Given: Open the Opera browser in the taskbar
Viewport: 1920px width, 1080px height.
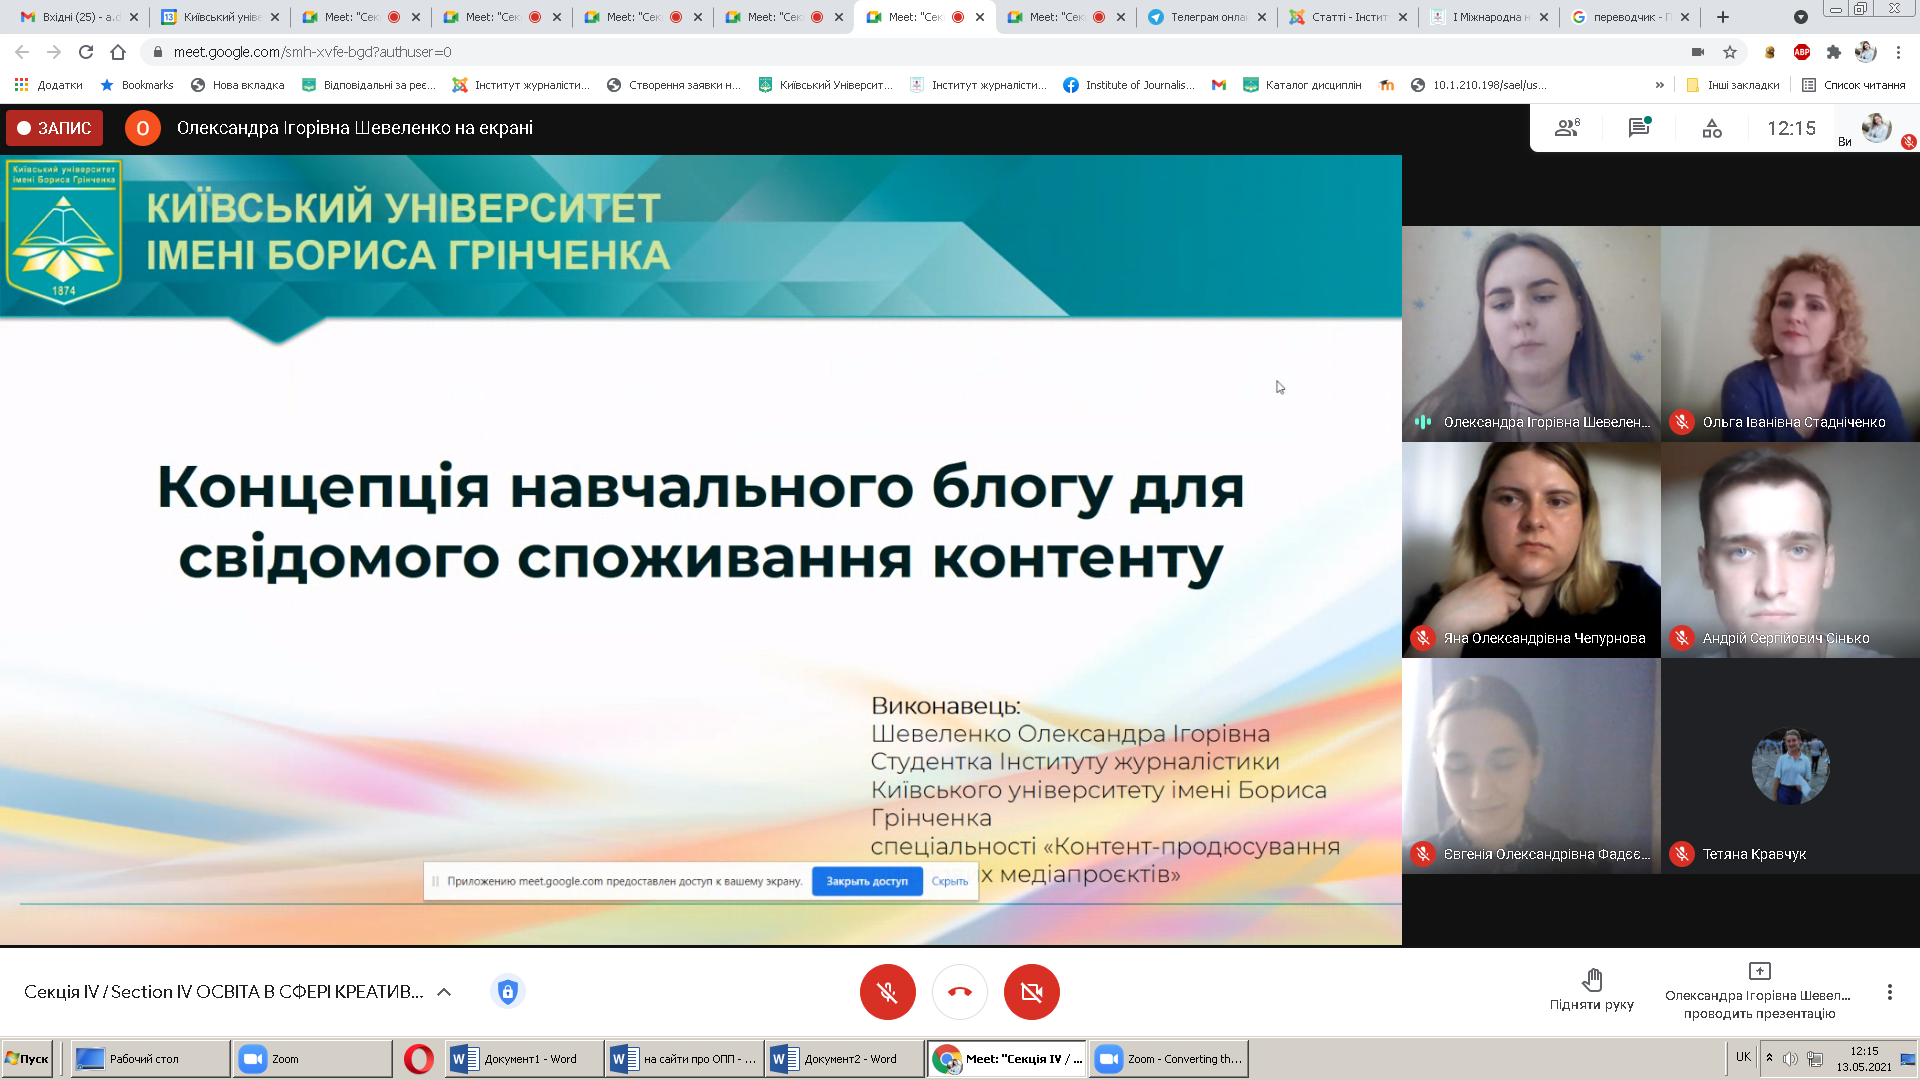Looking at the screenshot, I should click(x=418, y=1059).
